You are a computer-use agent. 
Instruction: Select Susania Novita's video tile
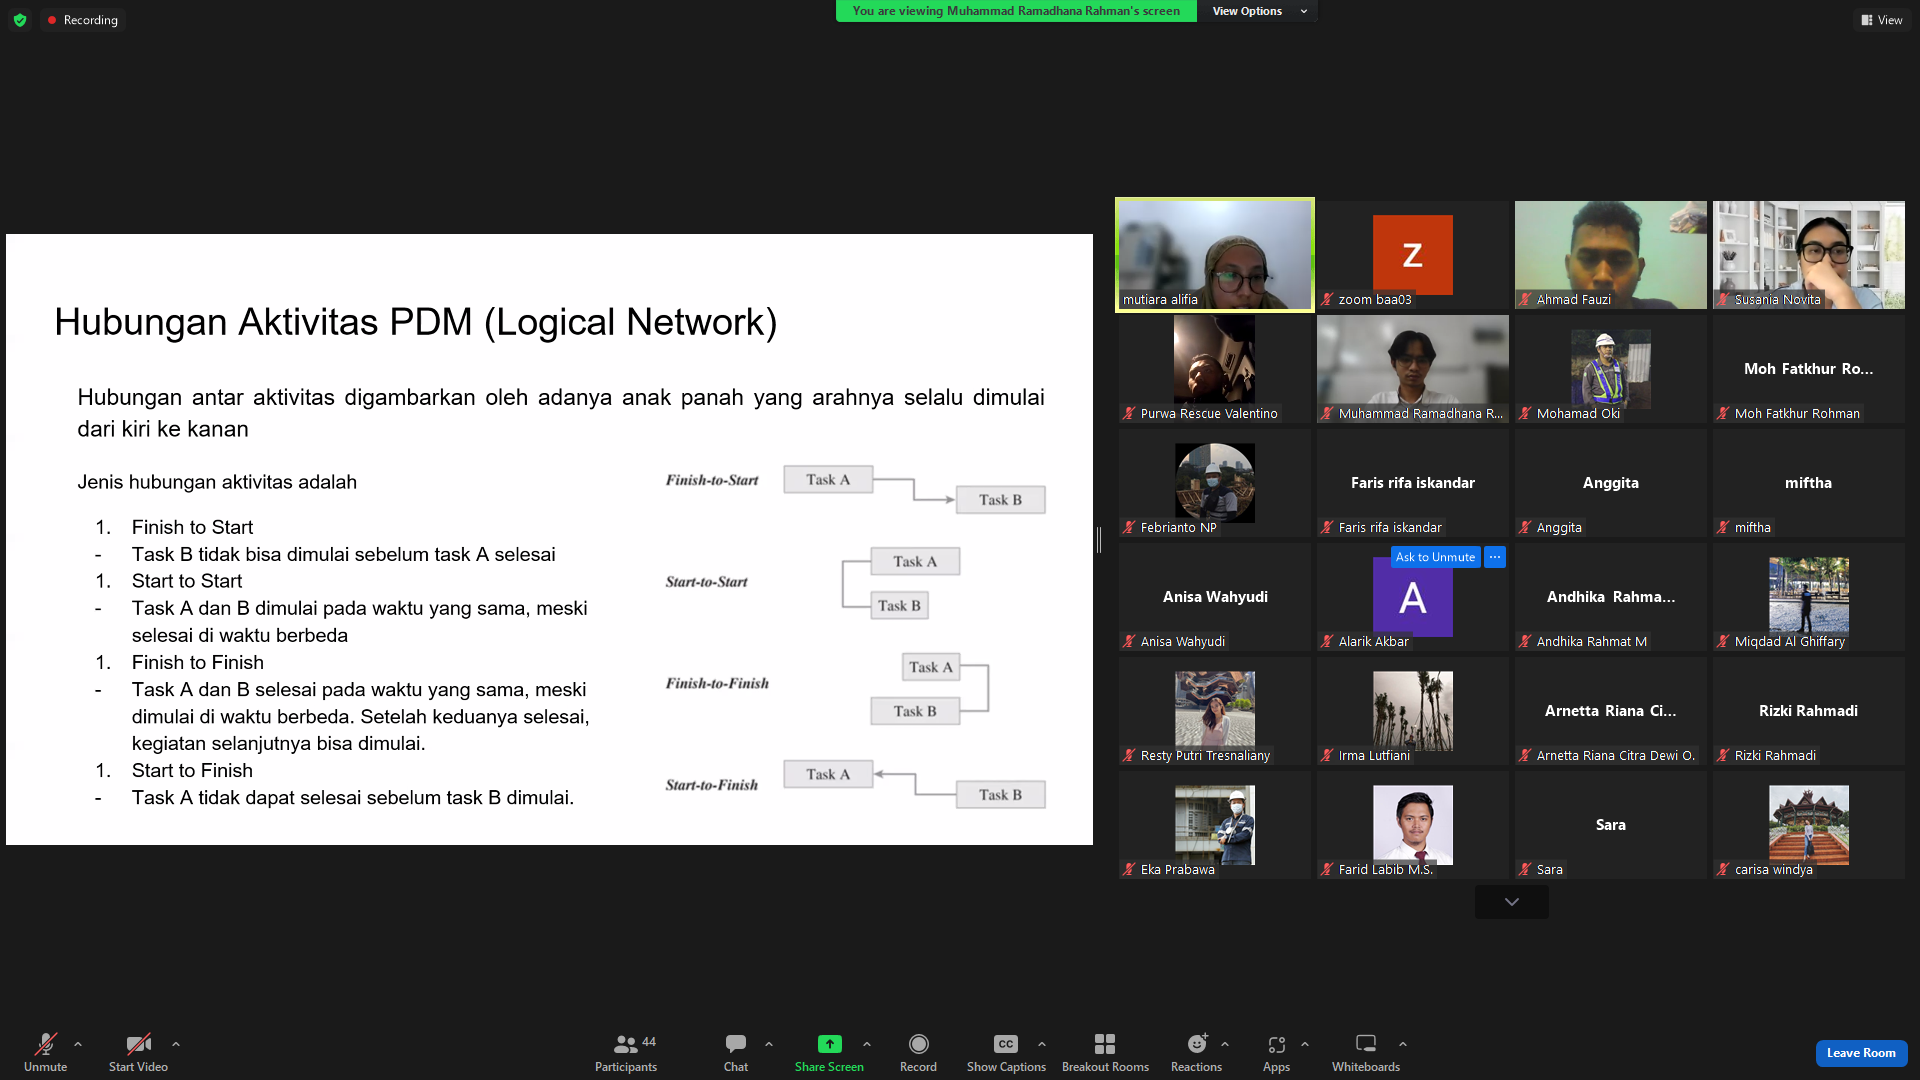(x=1809, y=255)
